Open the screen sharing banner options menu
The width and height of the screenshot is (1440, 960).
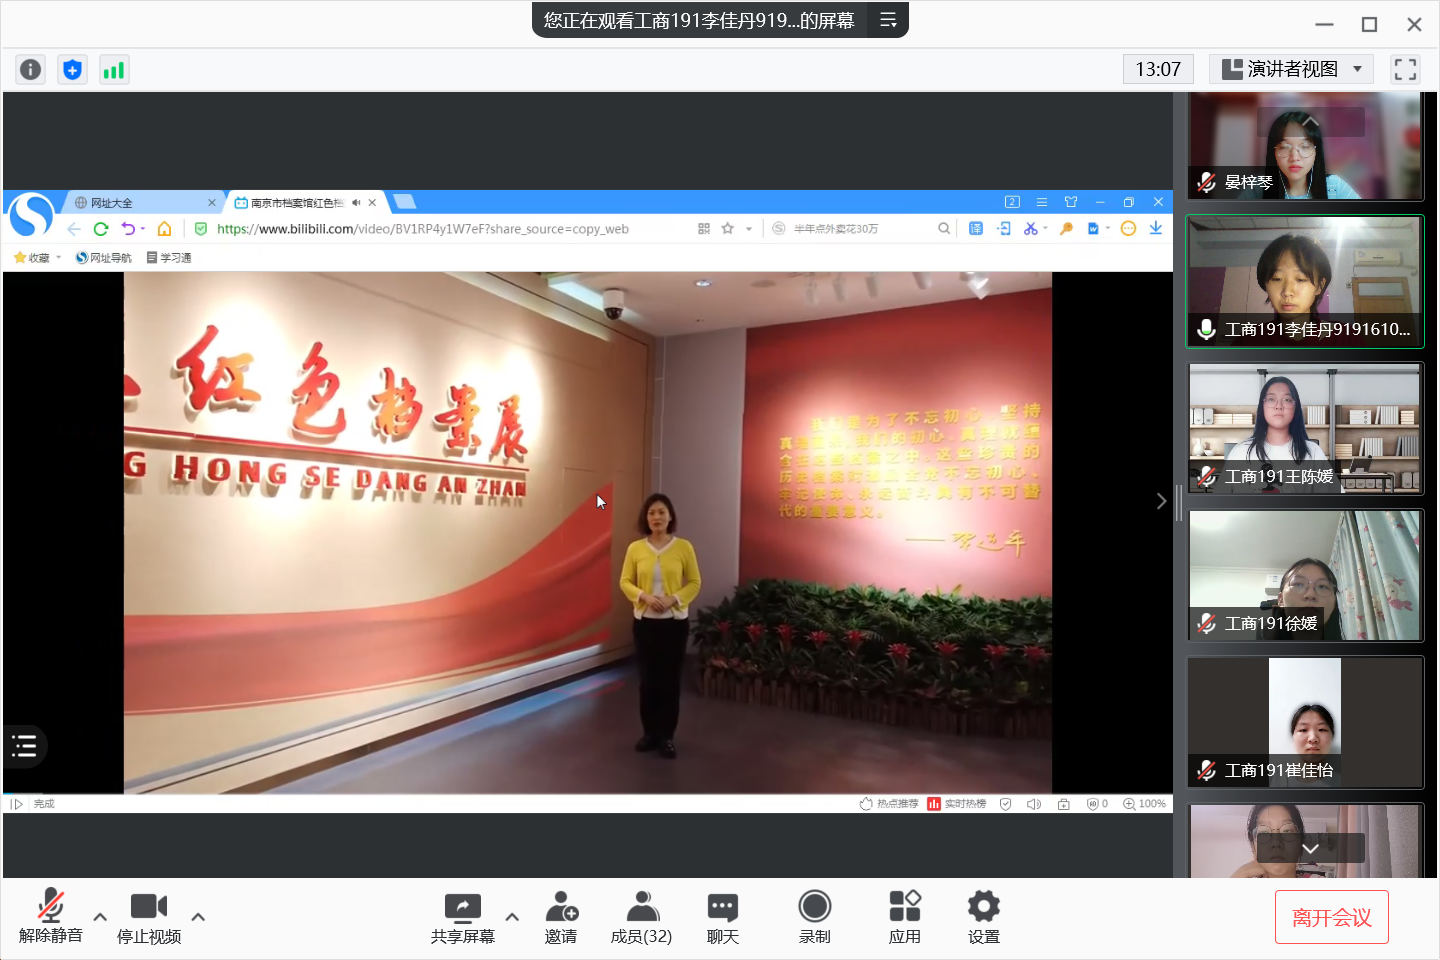888,20
